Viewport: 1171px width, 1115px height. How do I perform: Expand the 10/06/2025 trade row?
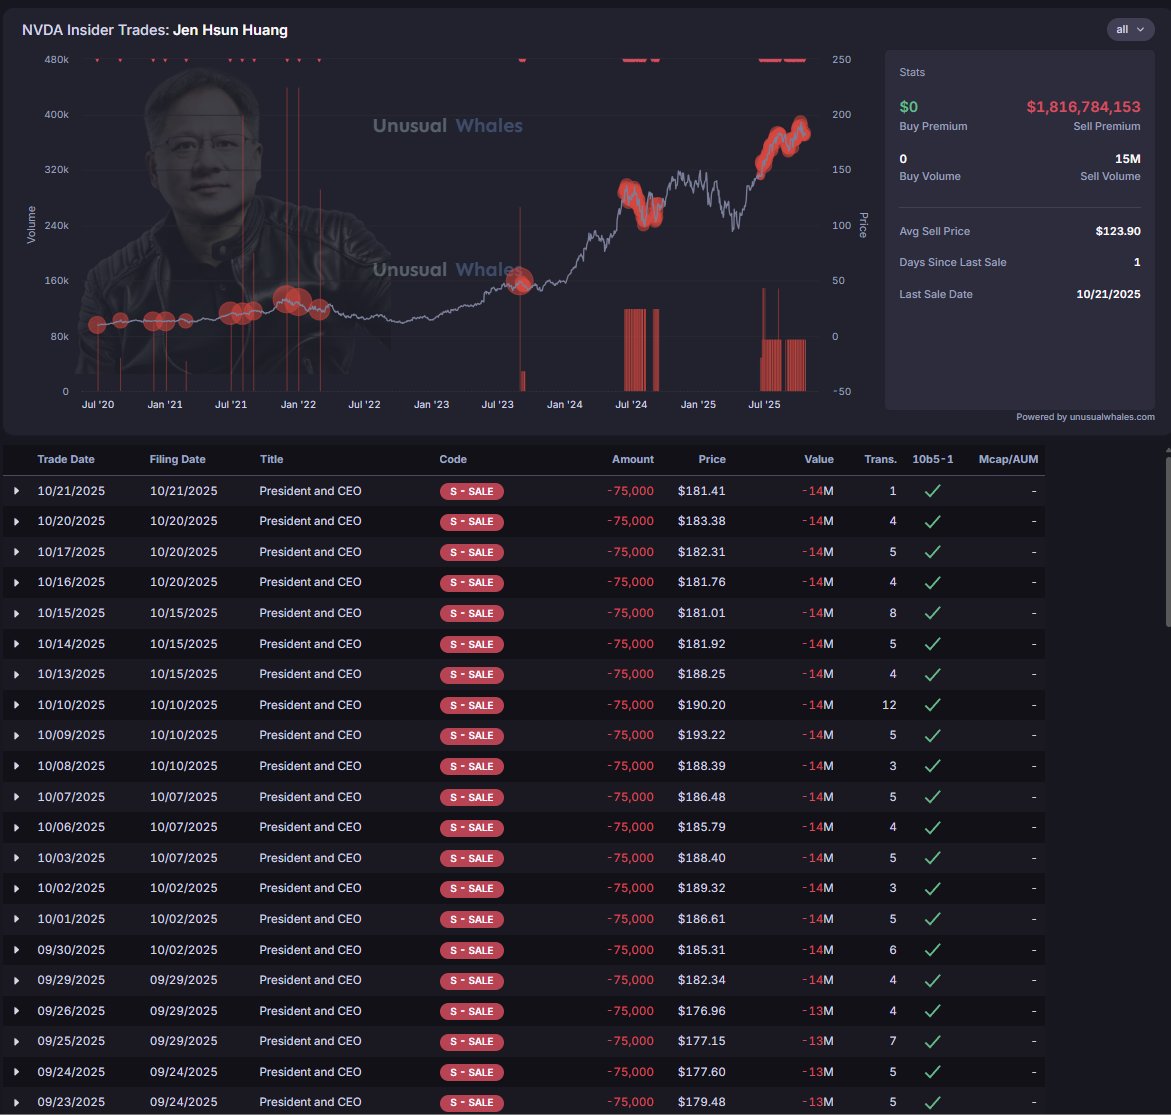pyautogui.click(x=16, y=827)
